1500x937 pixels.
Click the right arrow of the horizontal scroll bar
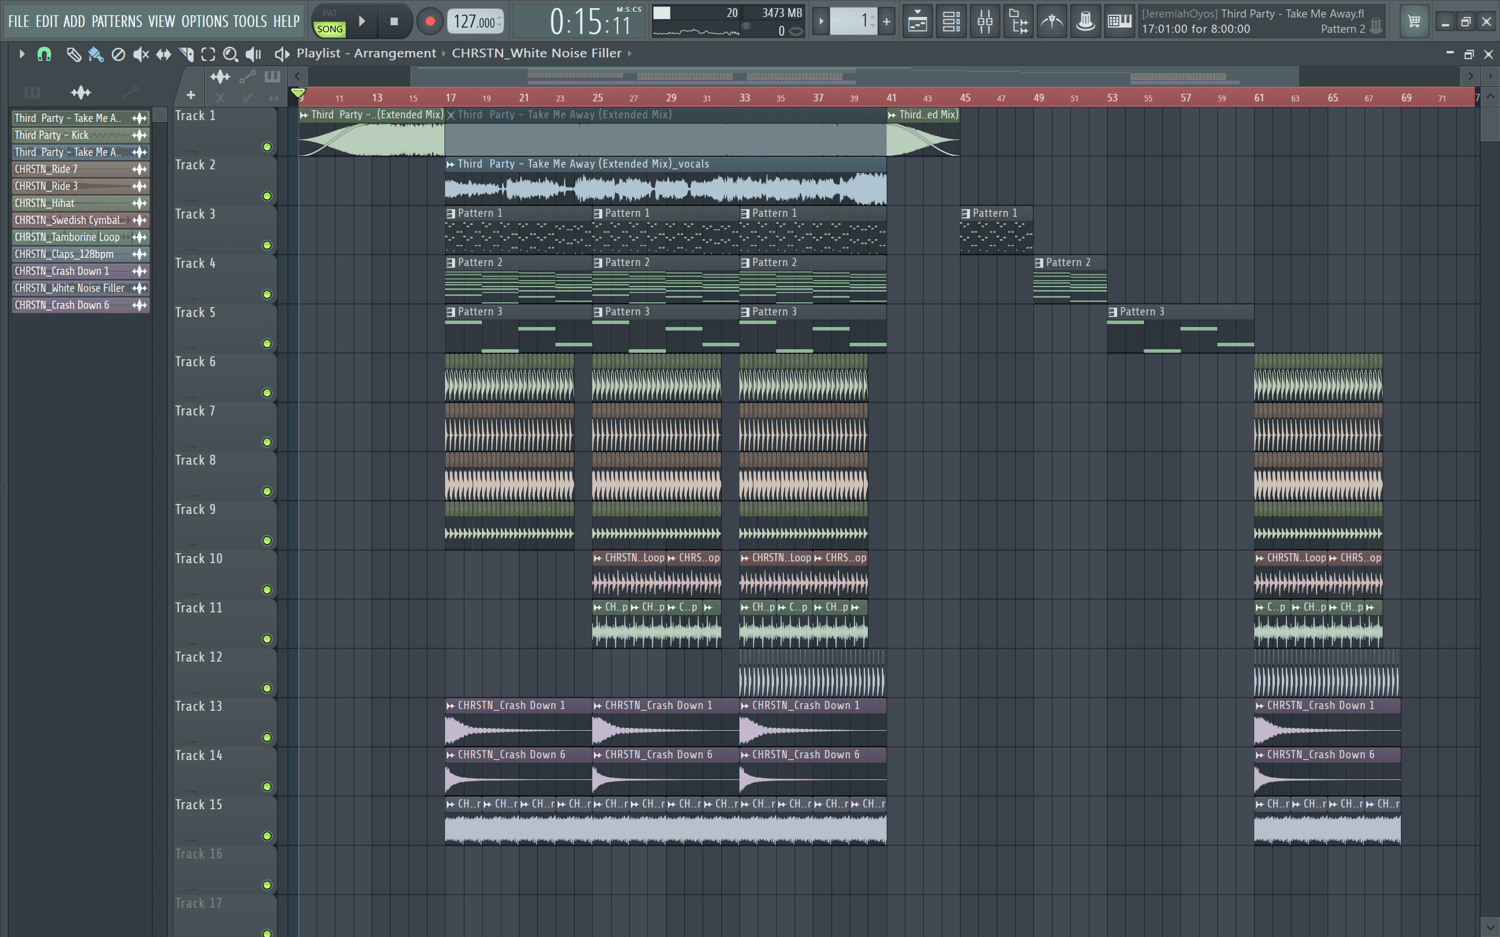1470,76
